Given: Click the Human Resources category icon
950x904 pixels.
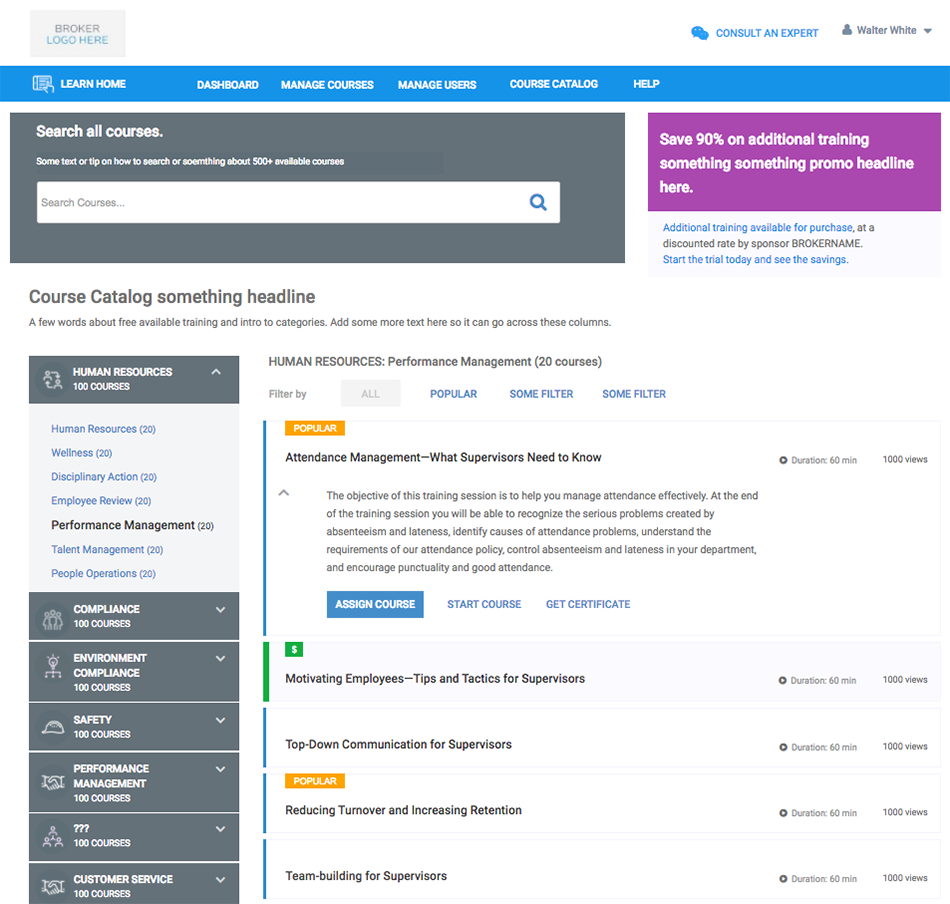Looking at the screenshot, I should tap(52, 379).
